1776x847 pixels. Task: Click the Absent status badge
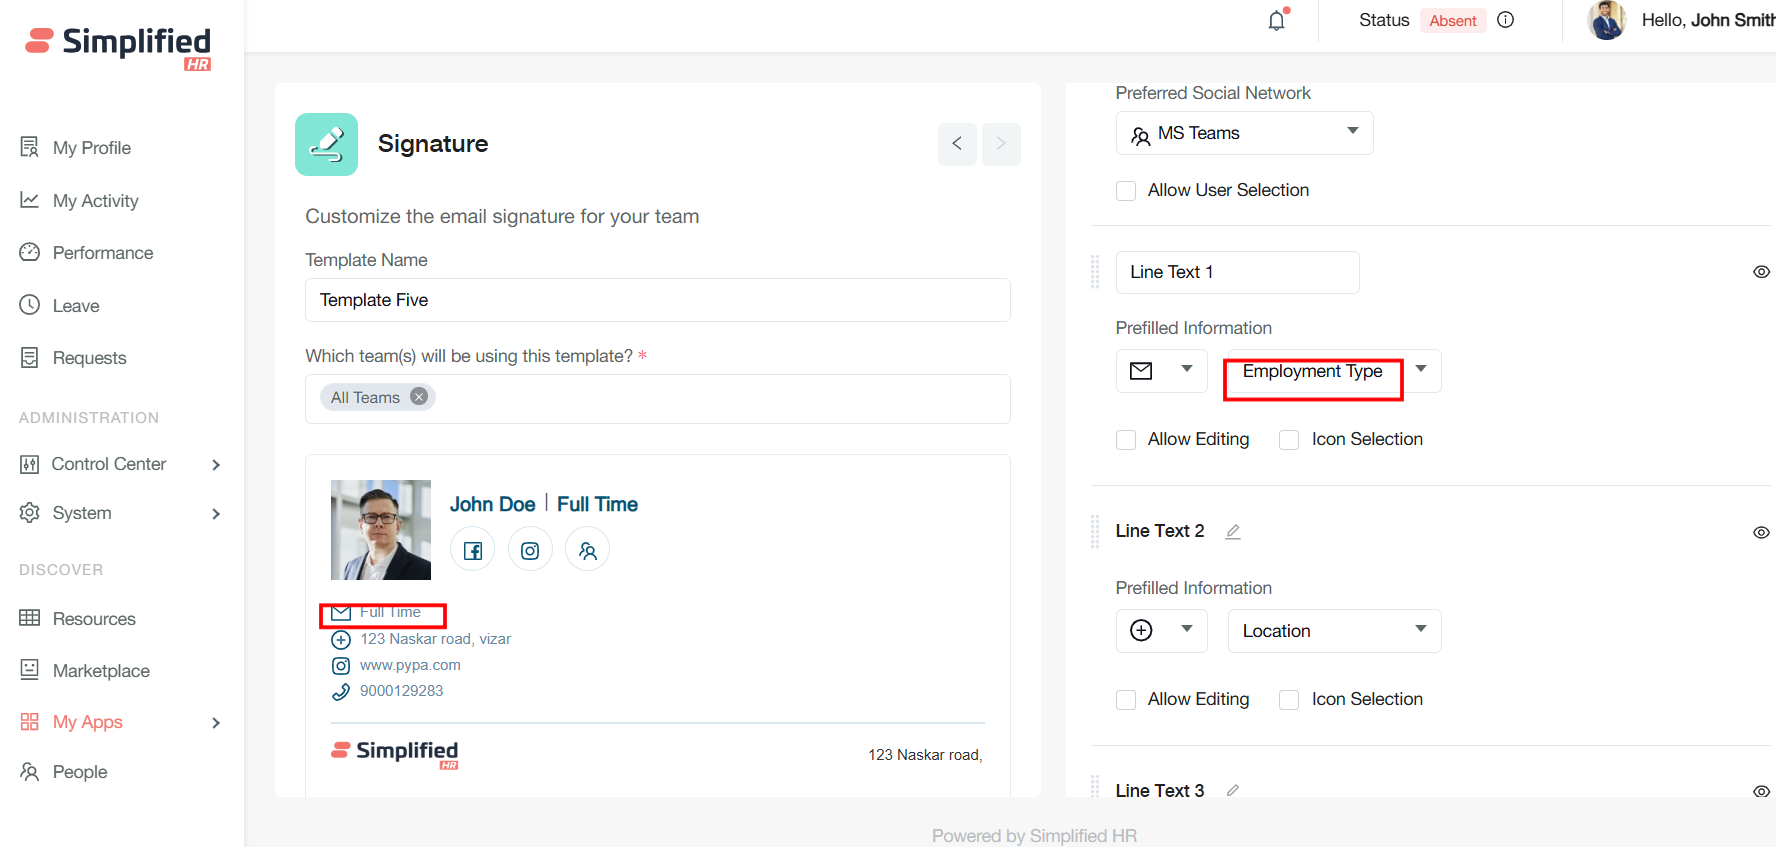coord(1452,21)
